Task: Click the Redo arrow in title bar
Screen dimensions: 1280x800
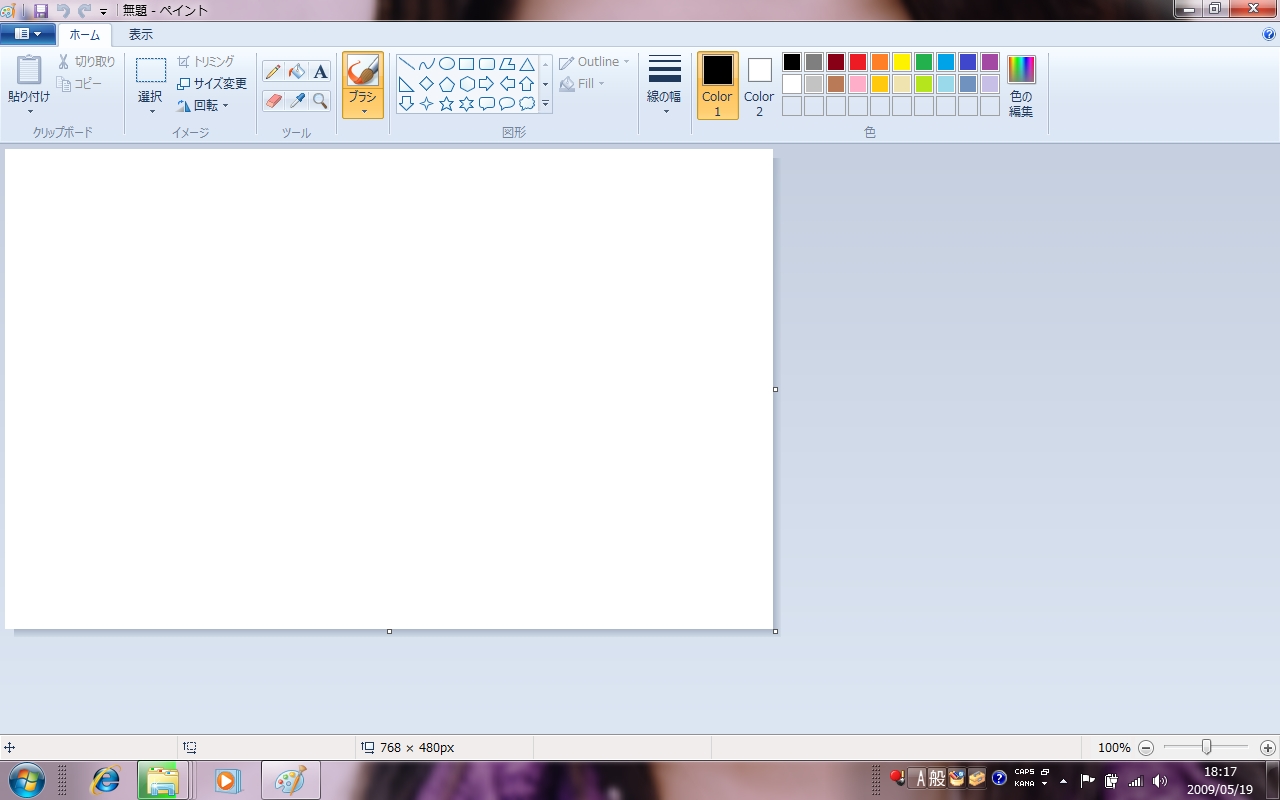Action: 84,10
